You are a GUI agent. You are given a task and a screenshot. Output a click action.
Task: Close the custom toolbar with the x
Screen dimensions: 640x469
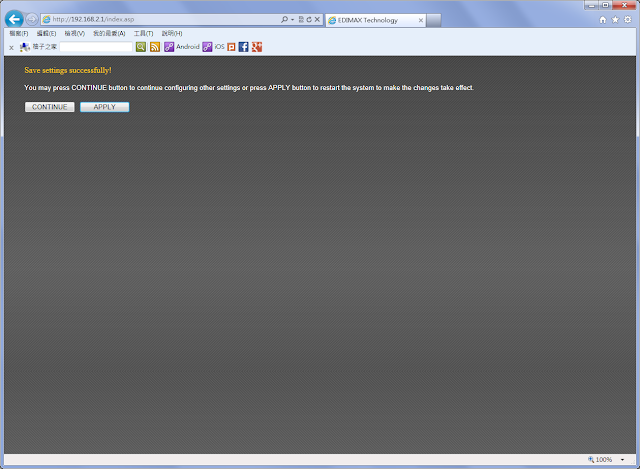11,48
